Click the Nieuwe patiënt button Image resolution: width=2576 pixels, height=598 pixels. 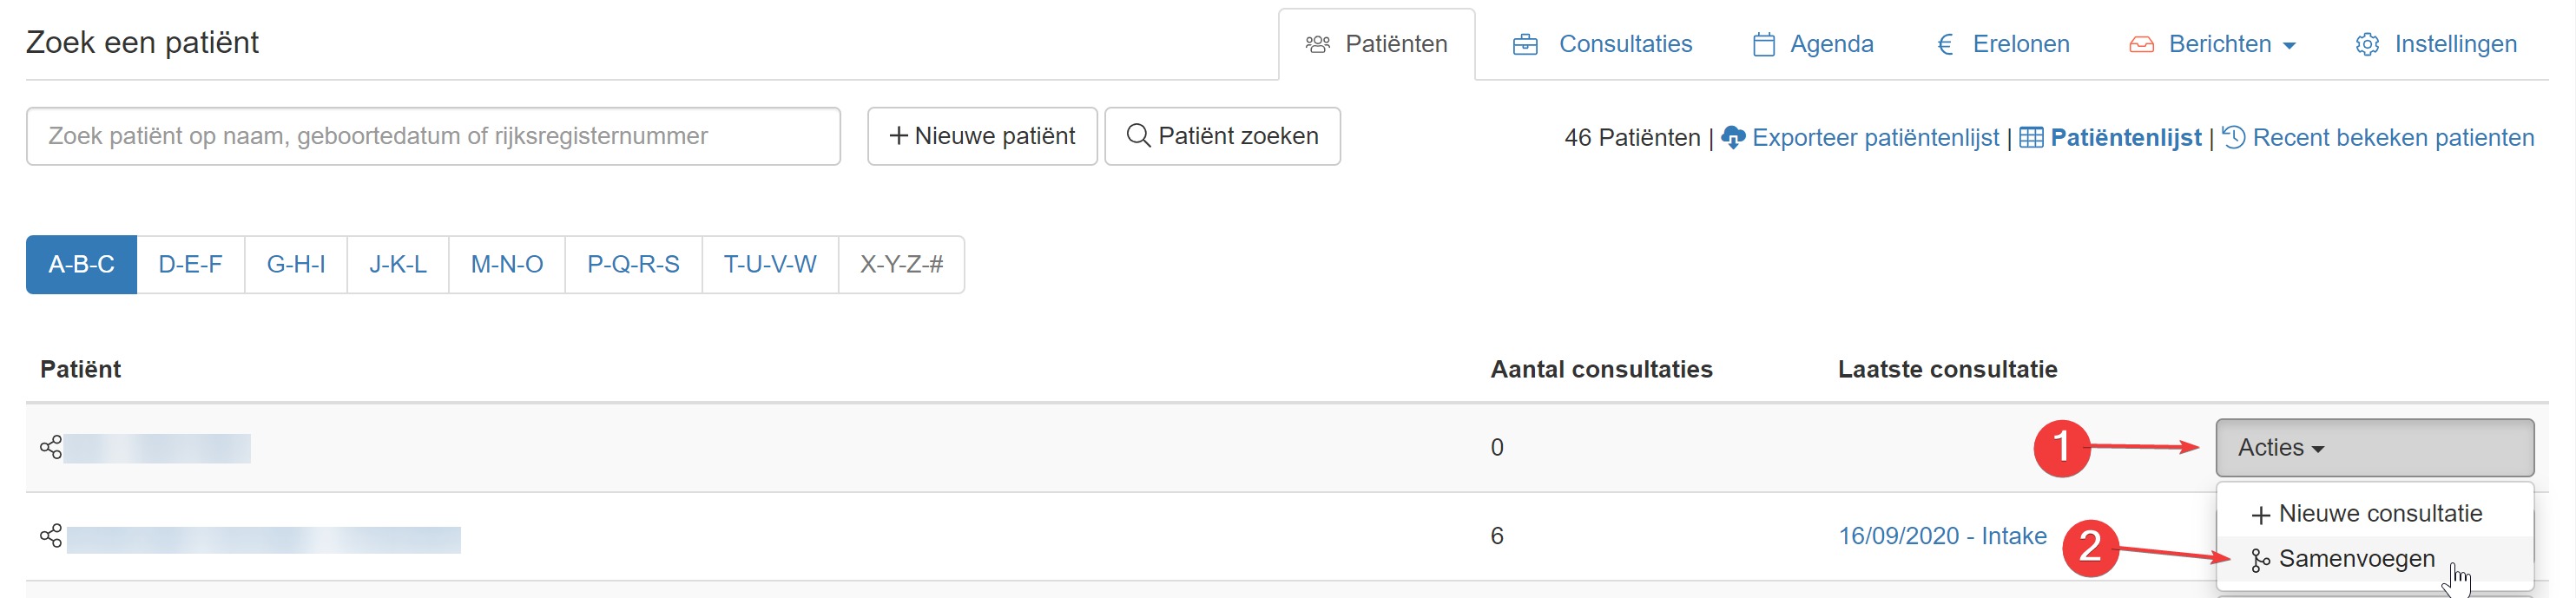982,136
